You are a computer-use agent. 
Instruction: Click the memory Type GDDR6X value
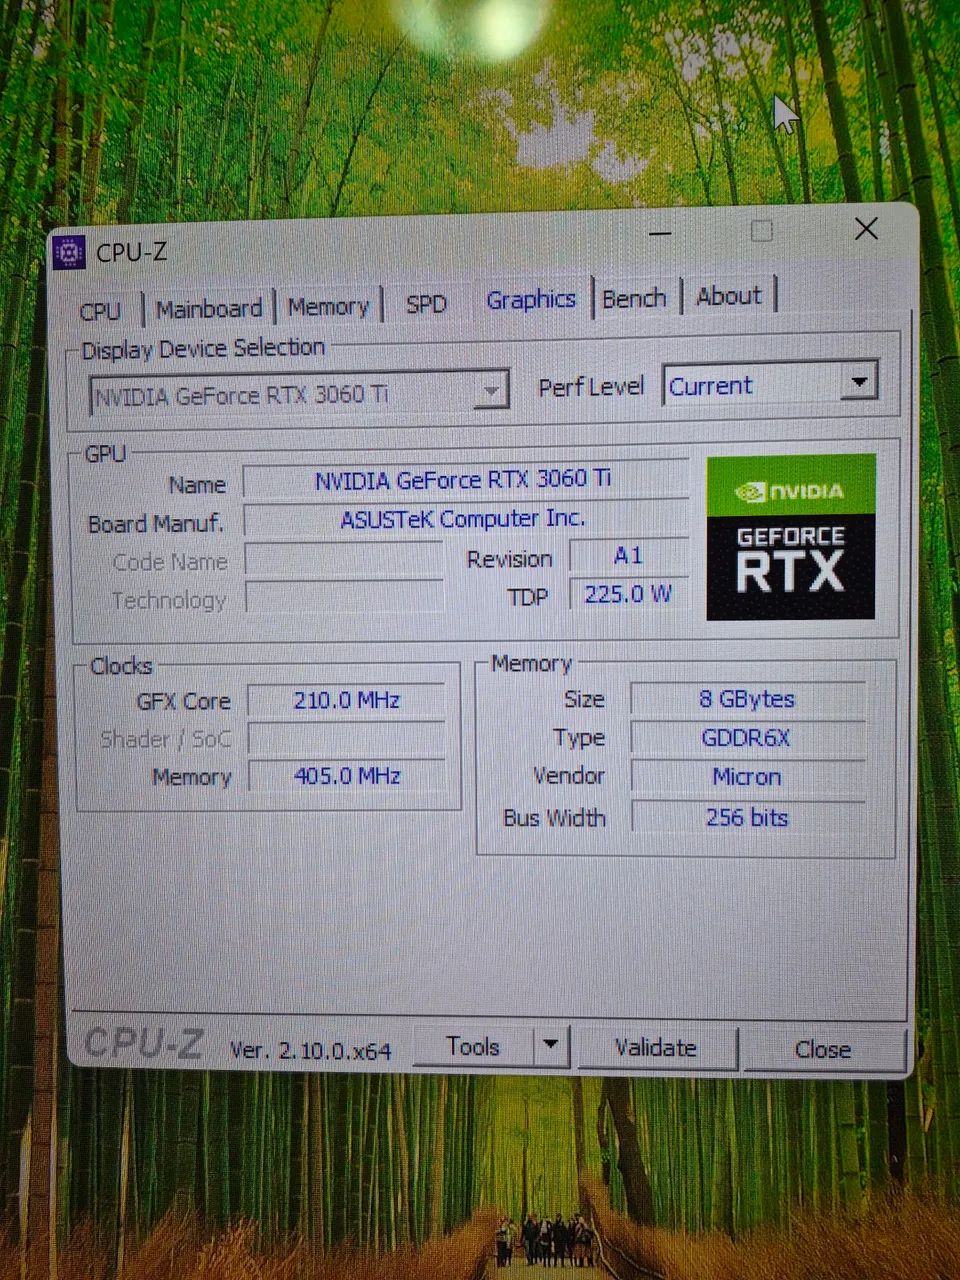(747, 738)
